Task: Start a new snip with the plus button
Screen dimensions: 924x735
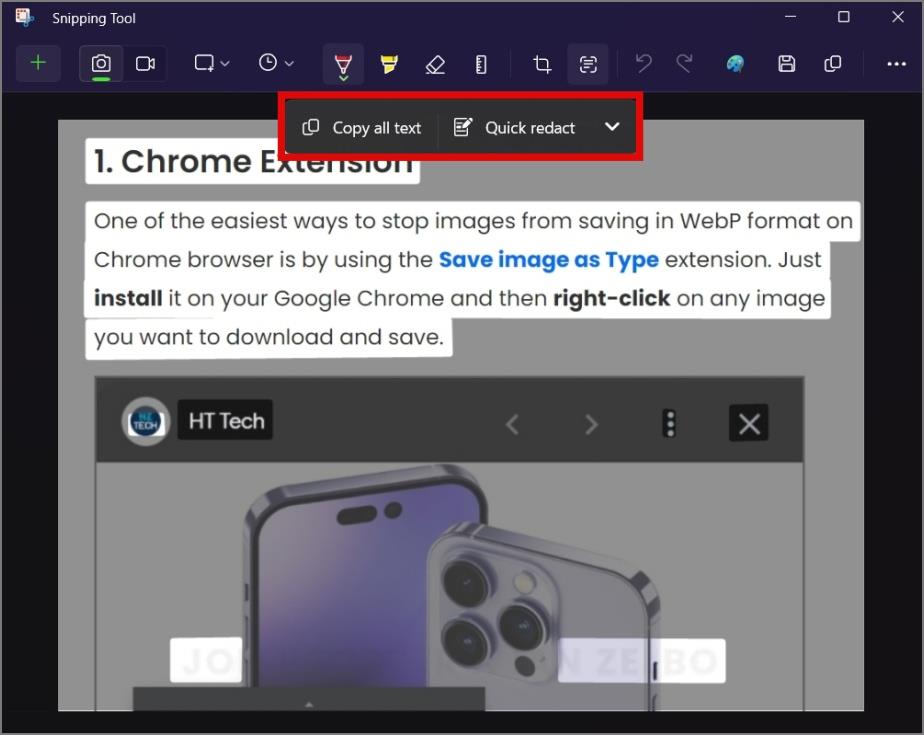Action: click(38, 63)
